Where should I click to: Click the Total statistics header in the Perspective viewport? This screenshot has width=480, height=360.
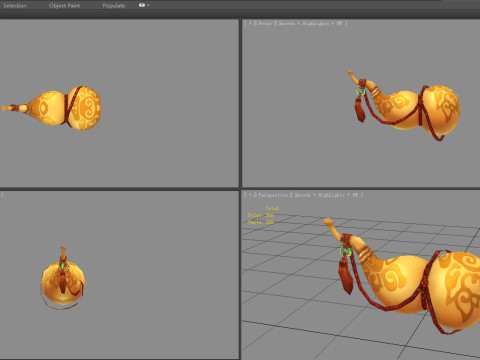coord(272,208)
